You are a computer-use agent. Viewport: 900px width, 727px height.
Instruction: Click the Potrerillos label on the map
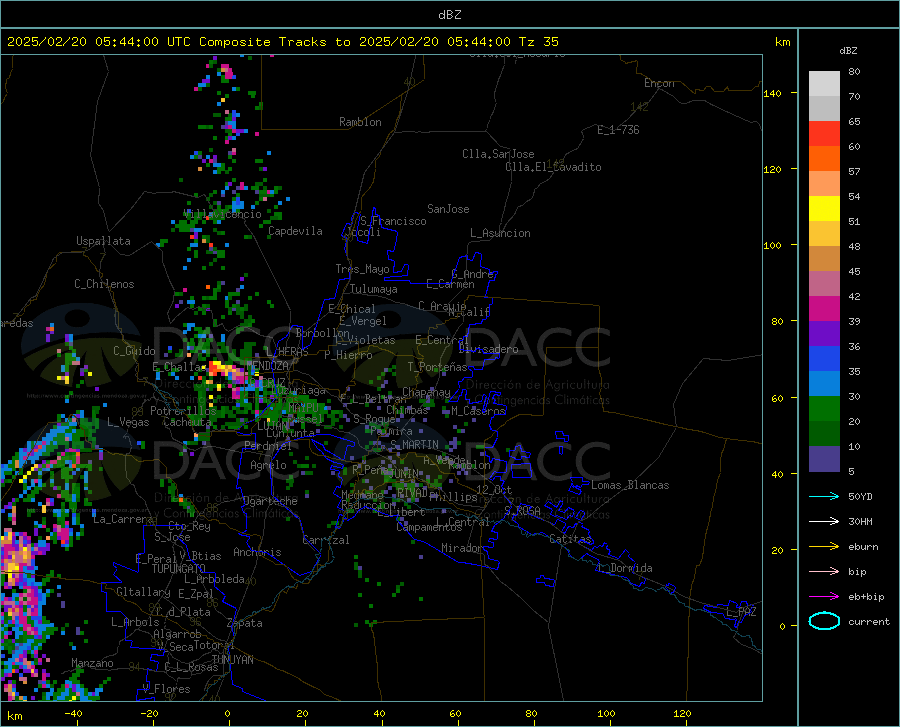183,411
